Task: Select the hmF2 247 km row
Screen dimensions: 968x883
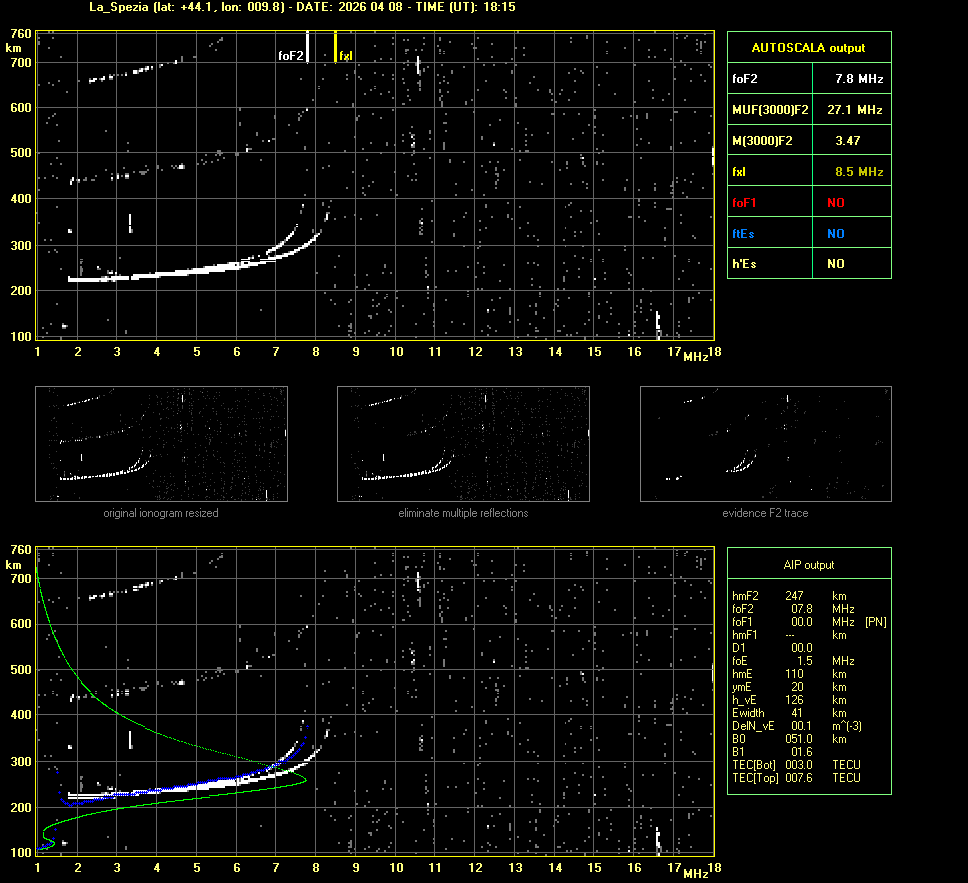Action: (x=790, y=596)
